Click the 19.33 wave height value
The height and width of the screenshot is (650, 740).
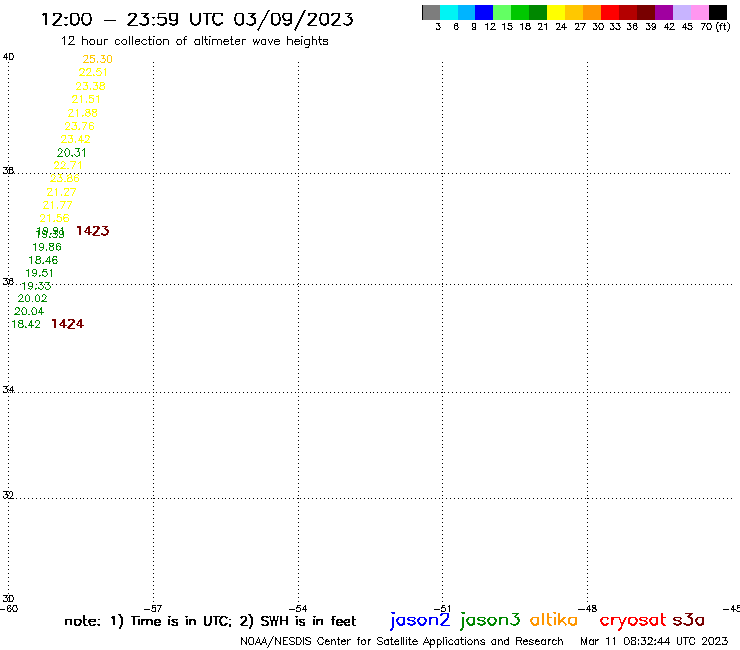(36, 286)
